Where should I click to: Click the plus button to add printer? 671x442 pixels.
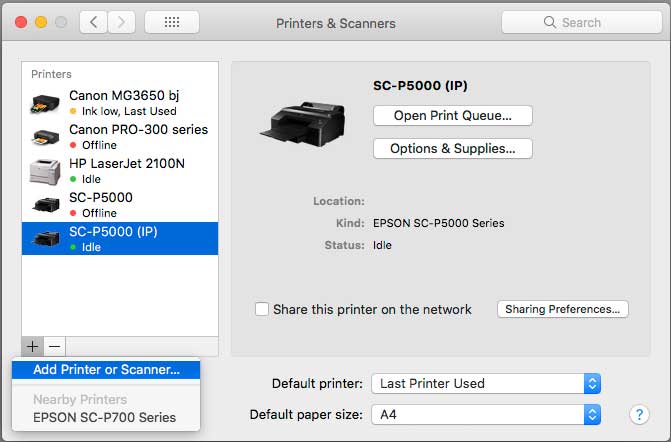pos(33,346)
